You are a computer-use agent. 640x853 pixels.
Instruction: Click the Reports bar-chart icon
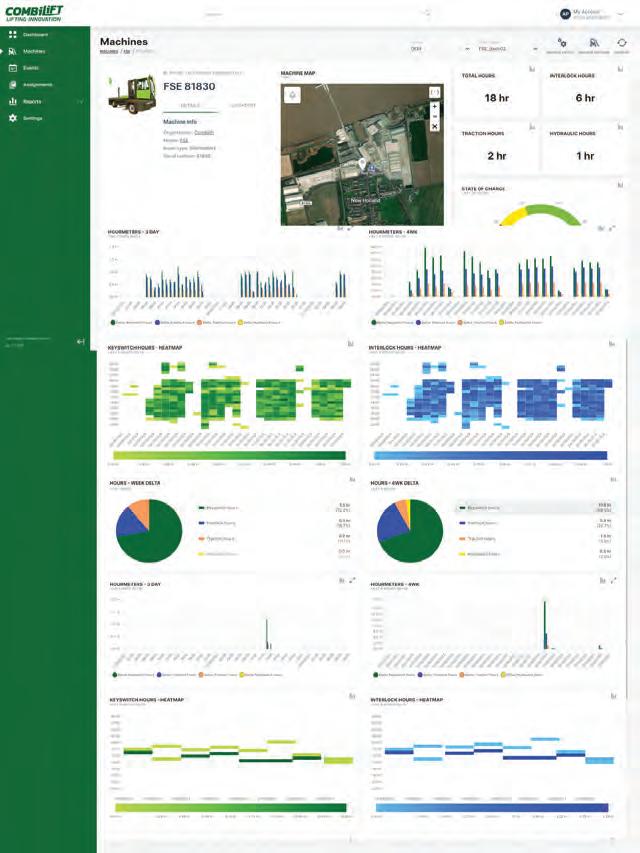[x=13, y=101]
